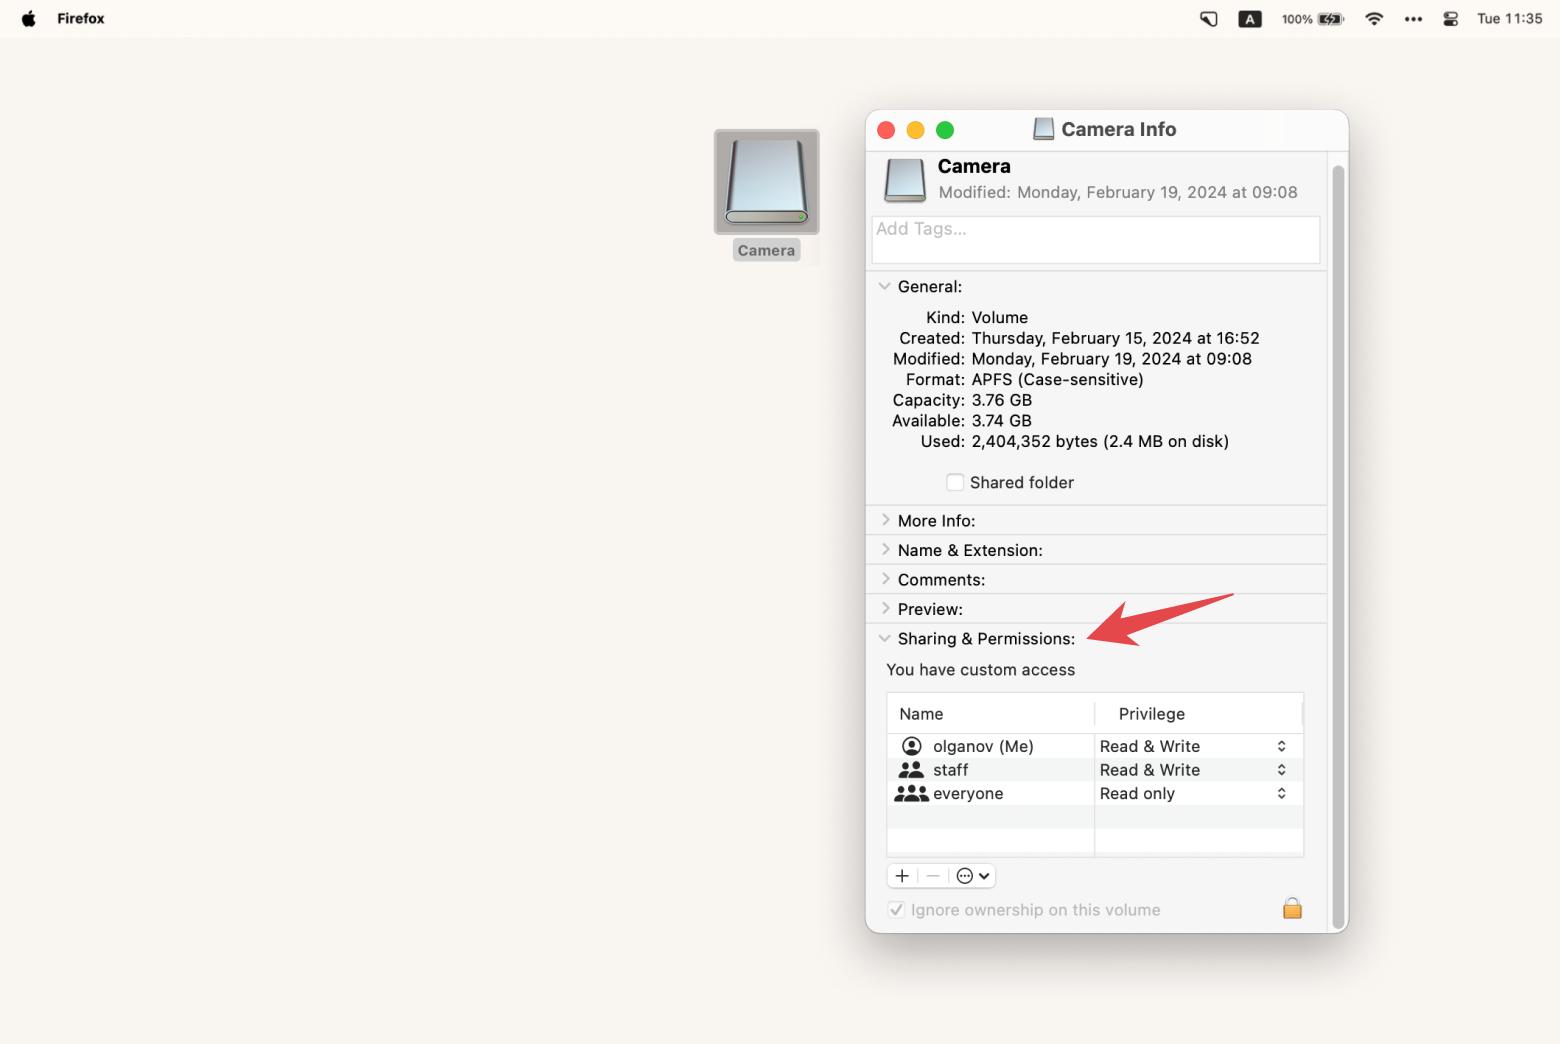Screen dimensions: 1560x1044
Task: Click the Camera title in Info header
Action: point(974,166)
